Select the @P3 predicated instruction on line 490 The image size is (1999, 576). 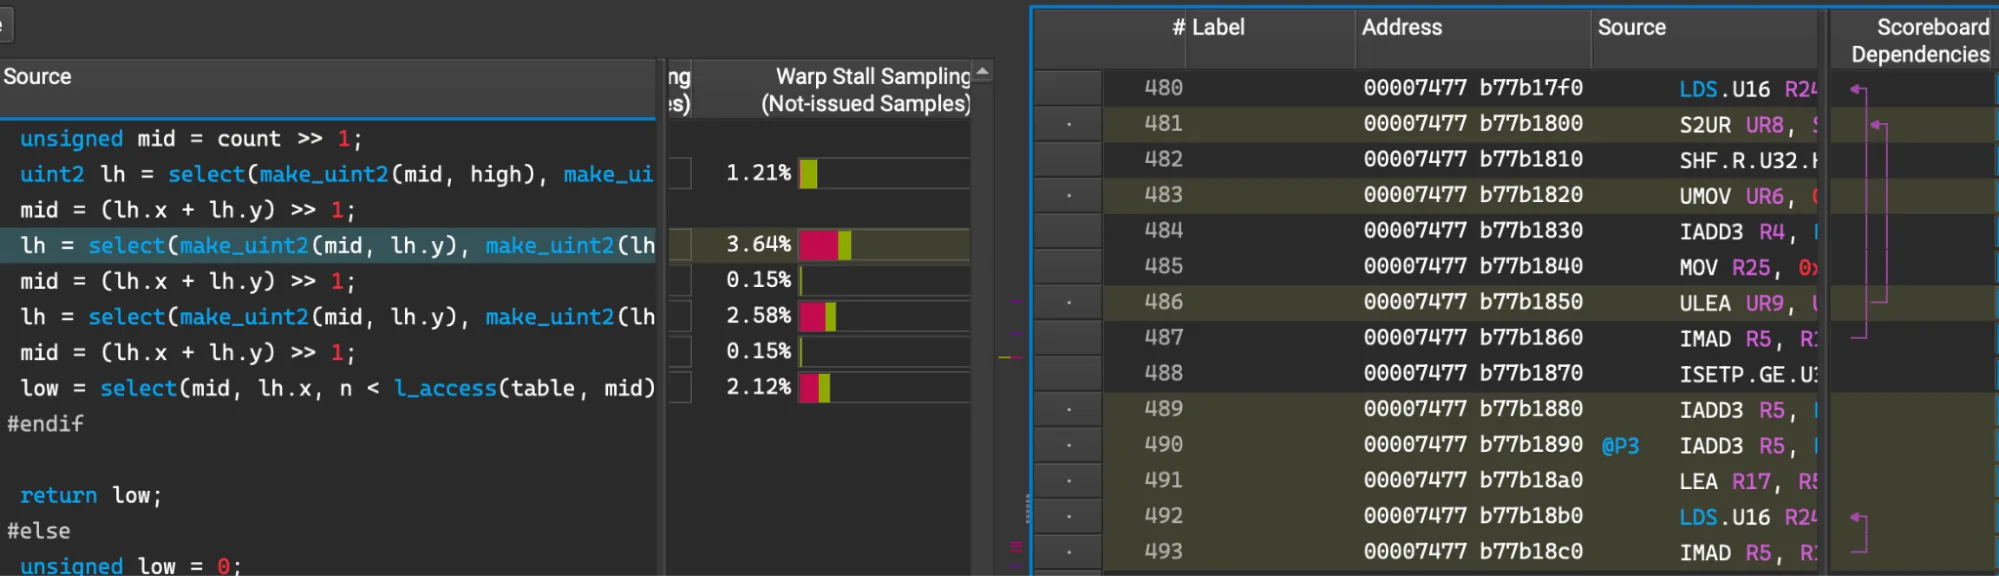click(x=1623, y=445)
